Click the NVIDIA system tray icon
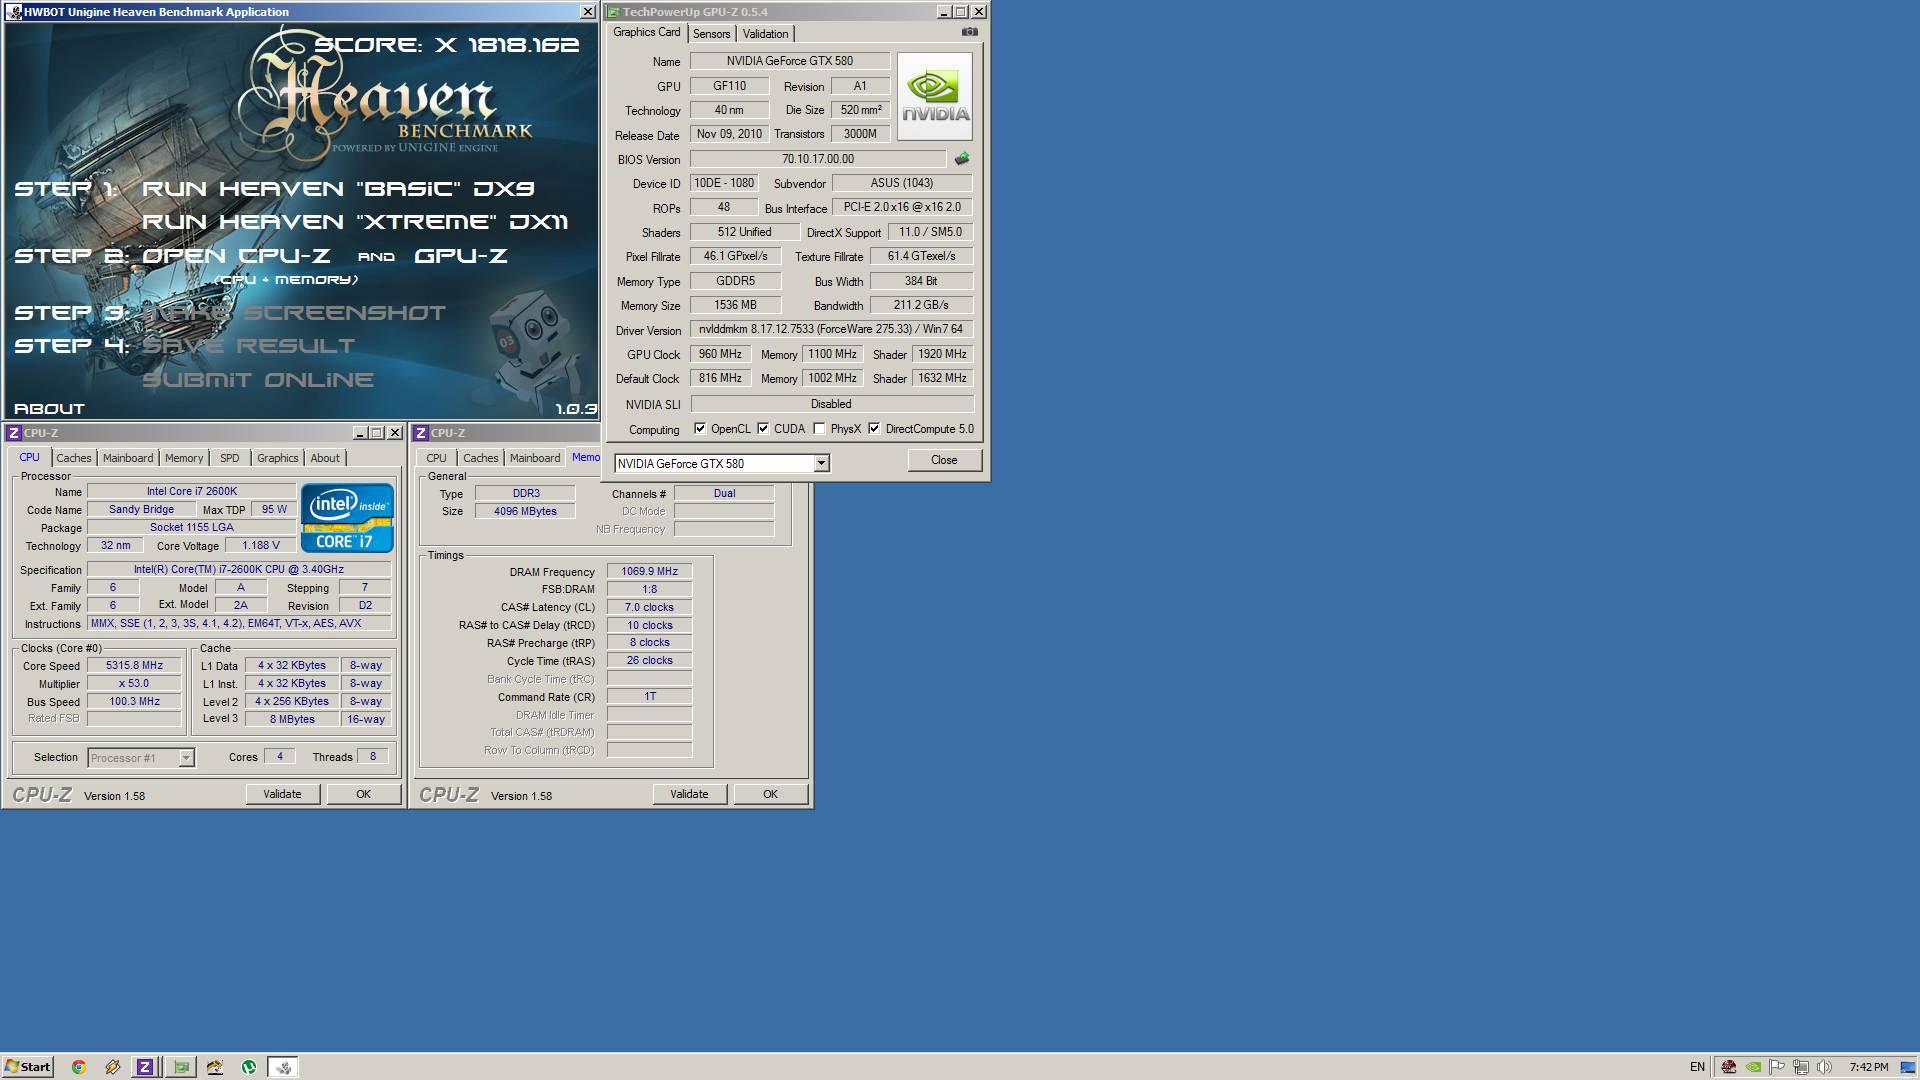Screen dimensions: 1920x1080 (1753, 1067)
